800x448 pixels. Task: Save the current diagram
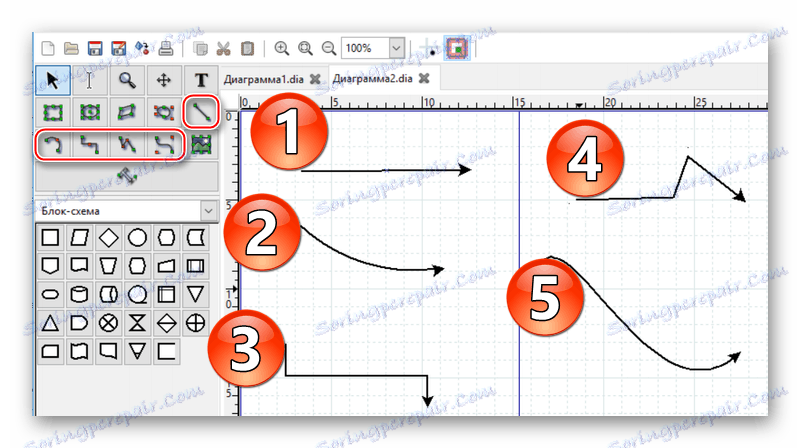pos(95,48)
